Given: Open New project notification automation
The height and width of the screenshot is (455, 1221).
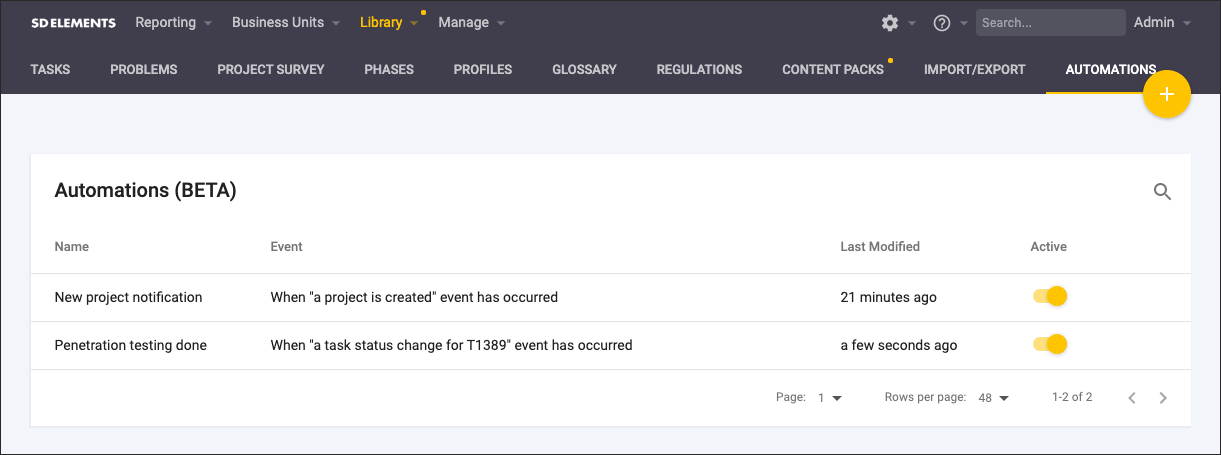Looking at the screenshot, I should coord(128,297).
